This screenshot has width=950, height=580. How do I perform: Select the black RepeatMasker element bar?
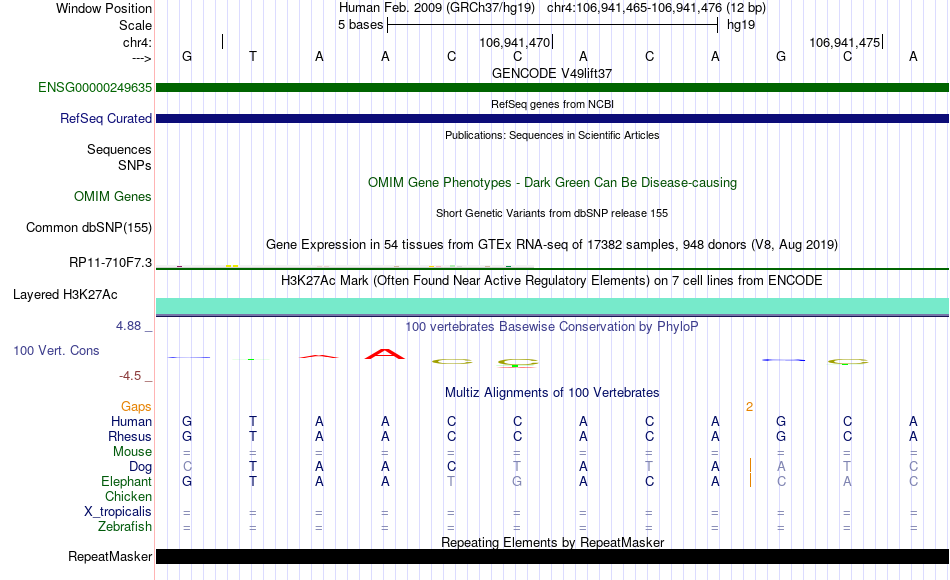552,556
